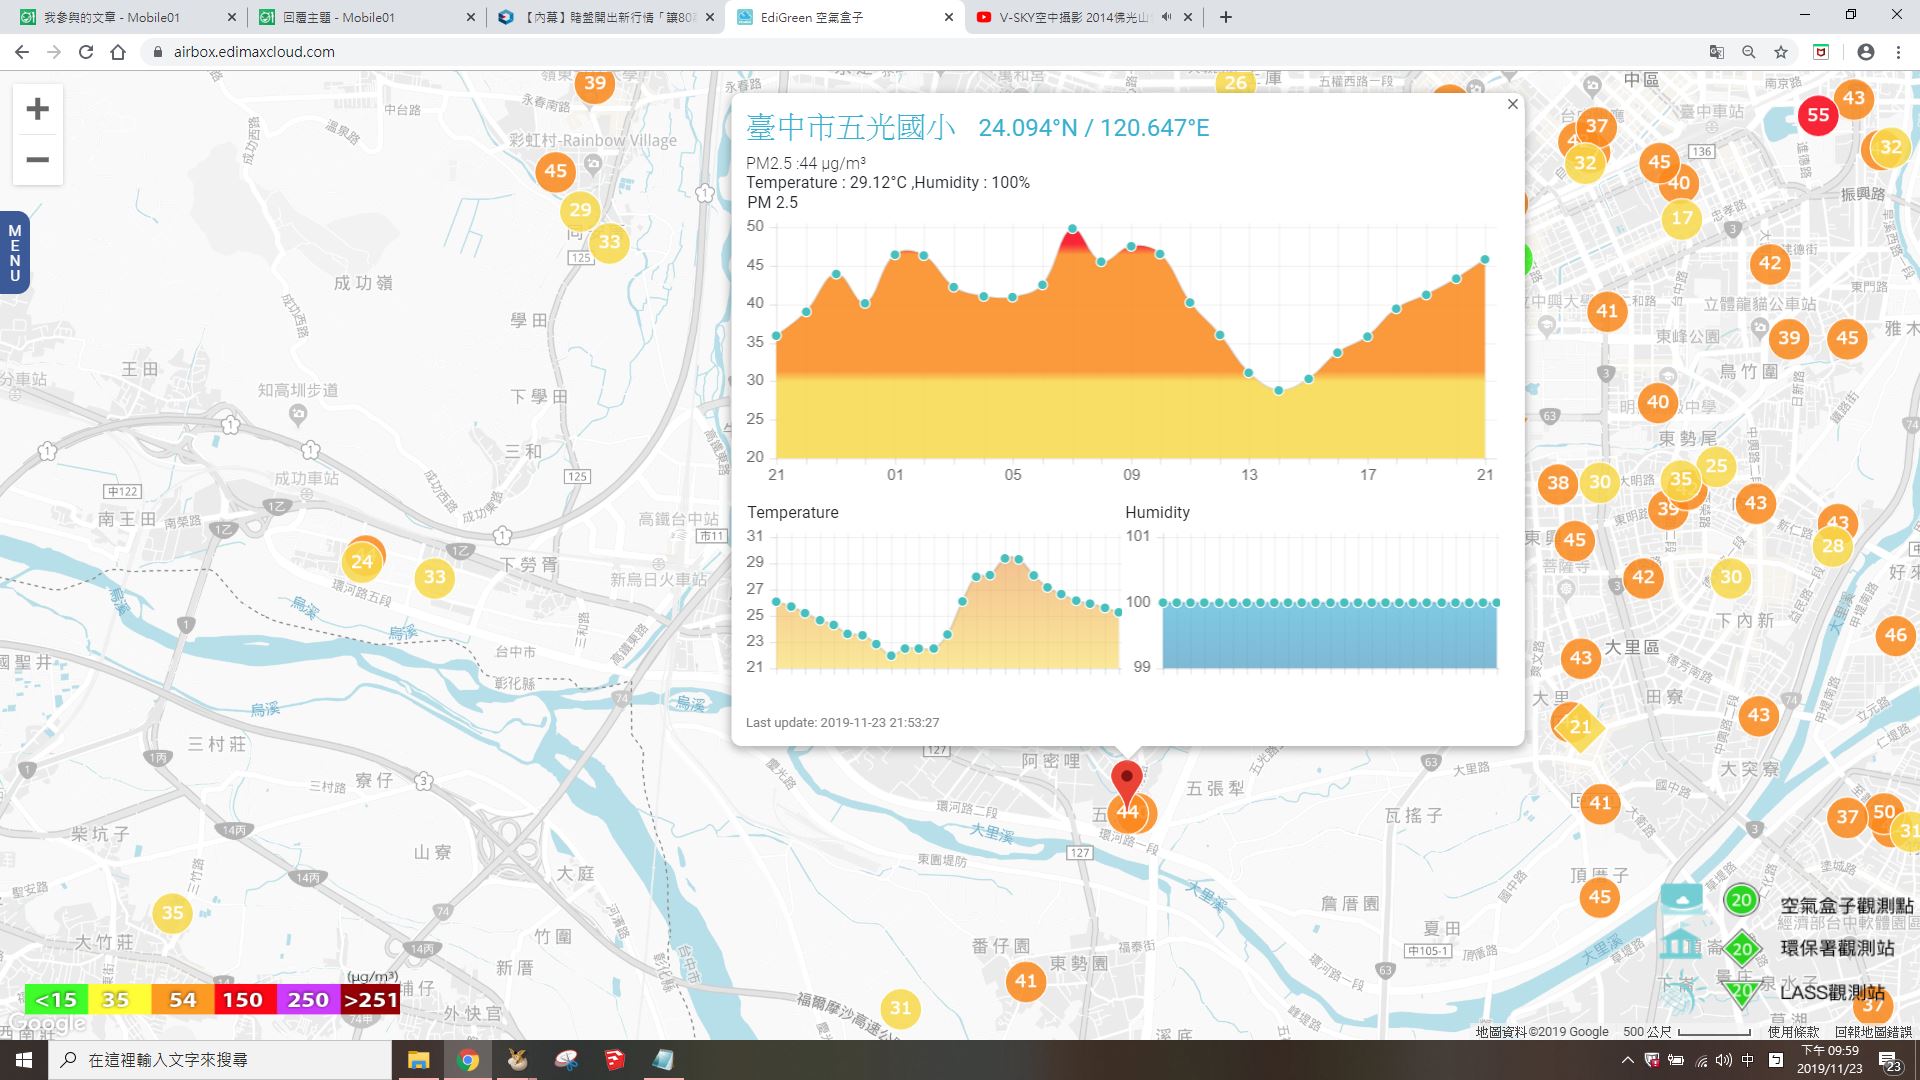Zoom out the map with minus button
This screenshot has width=1920, height=1080.
(37, 160)
